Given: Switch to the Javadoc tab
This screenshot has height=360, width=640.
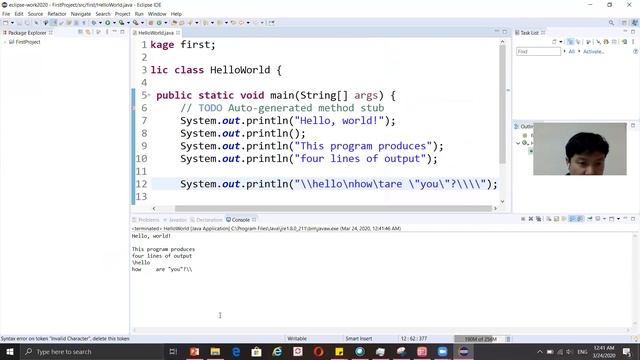Looking at the screenshot, I should point(175,220).
